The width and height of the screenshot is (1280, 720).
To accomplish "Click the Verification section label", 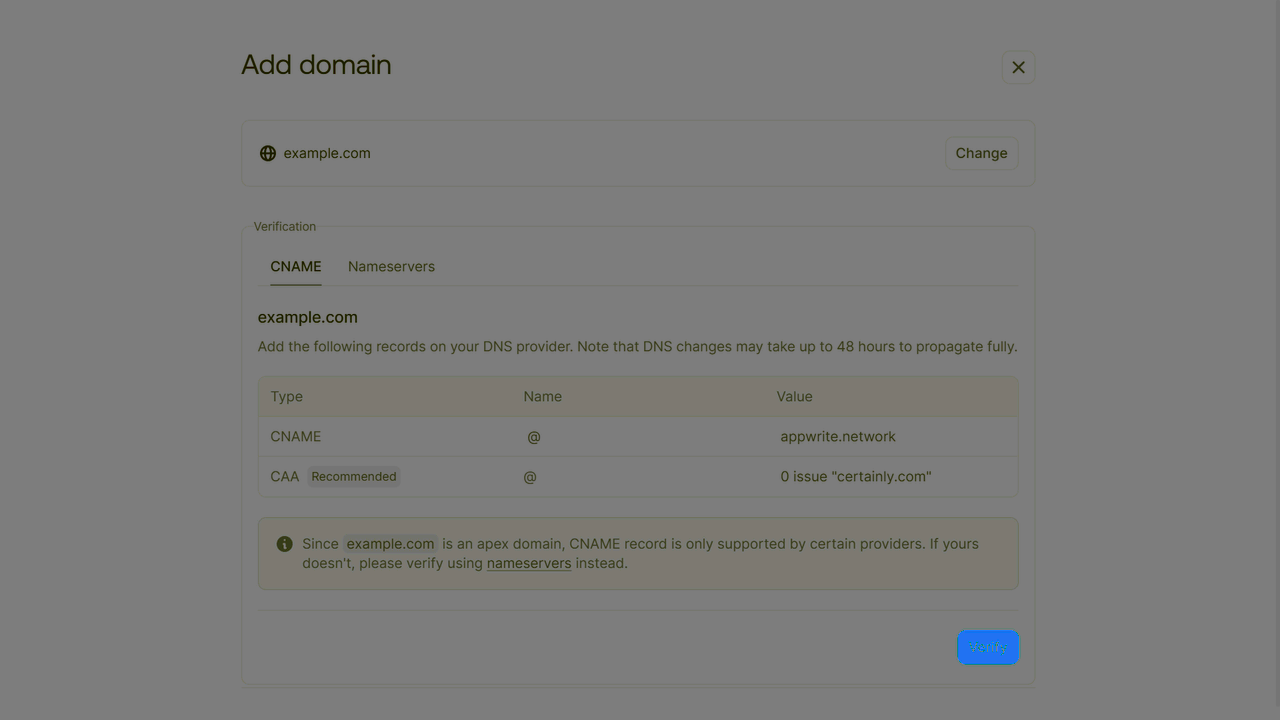I will click(x=284, y=226).
